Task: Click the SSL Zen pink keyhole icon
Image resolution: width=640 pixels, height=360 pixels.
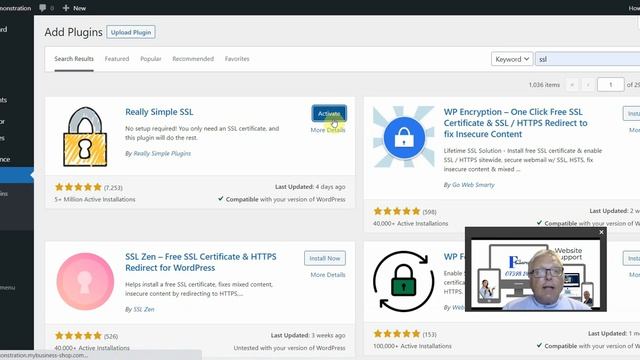Action: click(85, 281)
